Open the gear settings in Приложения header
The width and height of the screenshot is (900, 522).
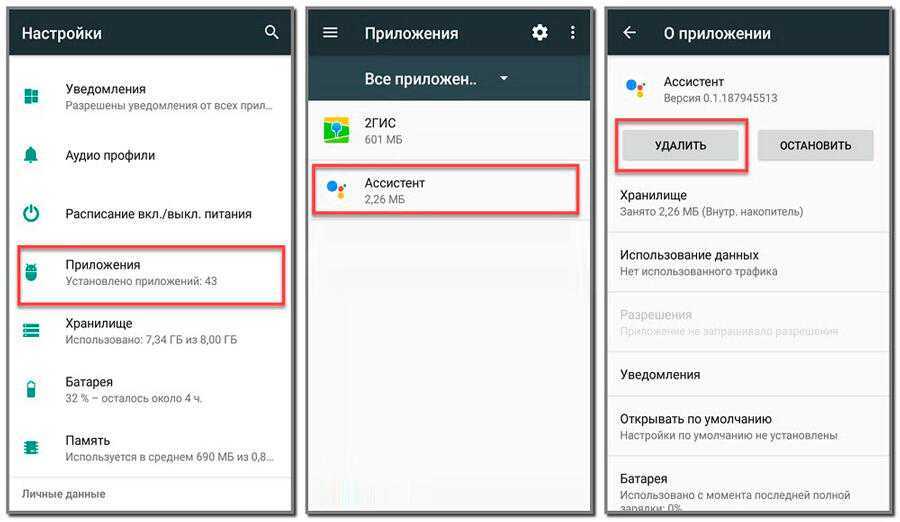pos(540,32)
